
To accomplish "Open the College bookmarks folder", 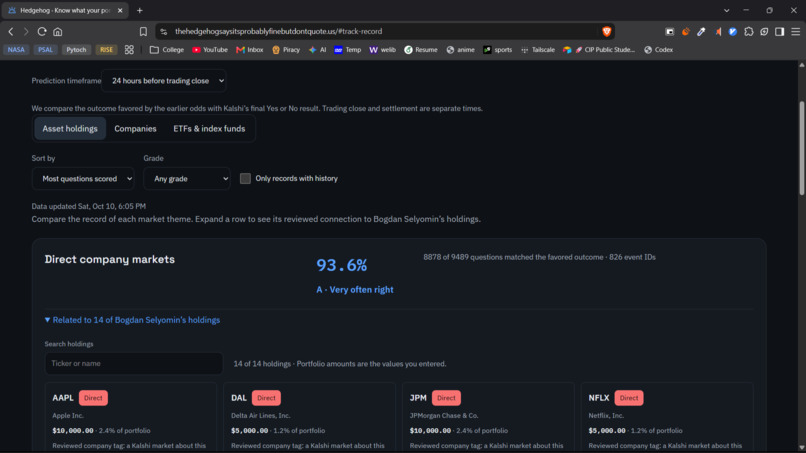I will click(x=167, y=50).
